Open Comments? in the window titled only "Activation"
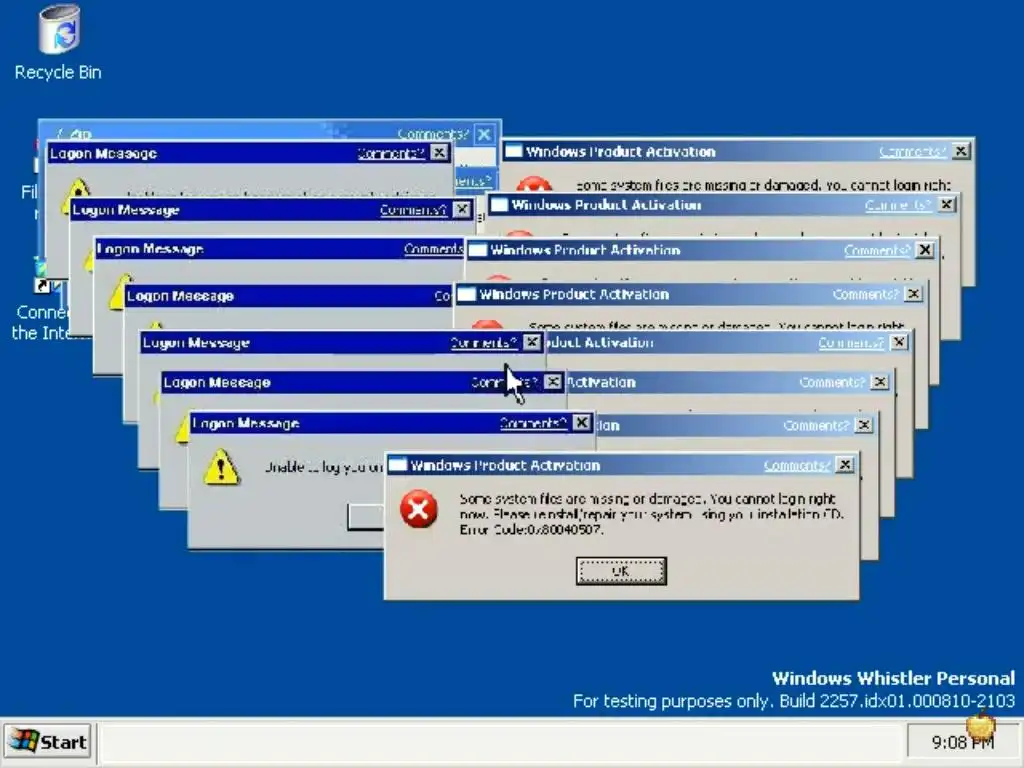Image resolution: width=1024 pixels, height=768 pixels. [832, 382]
